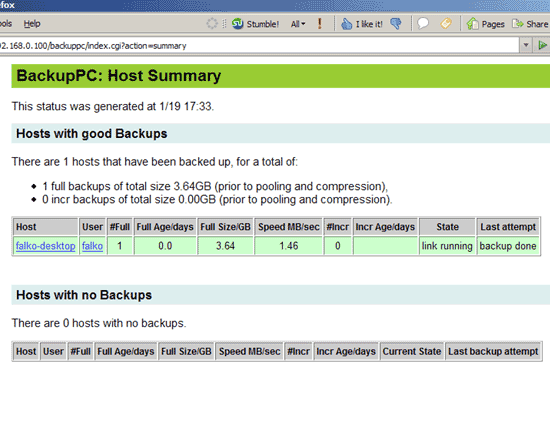The image size is (550, 429).
Task: Click the toolbar grip handle icon
Action: point(224,24)
